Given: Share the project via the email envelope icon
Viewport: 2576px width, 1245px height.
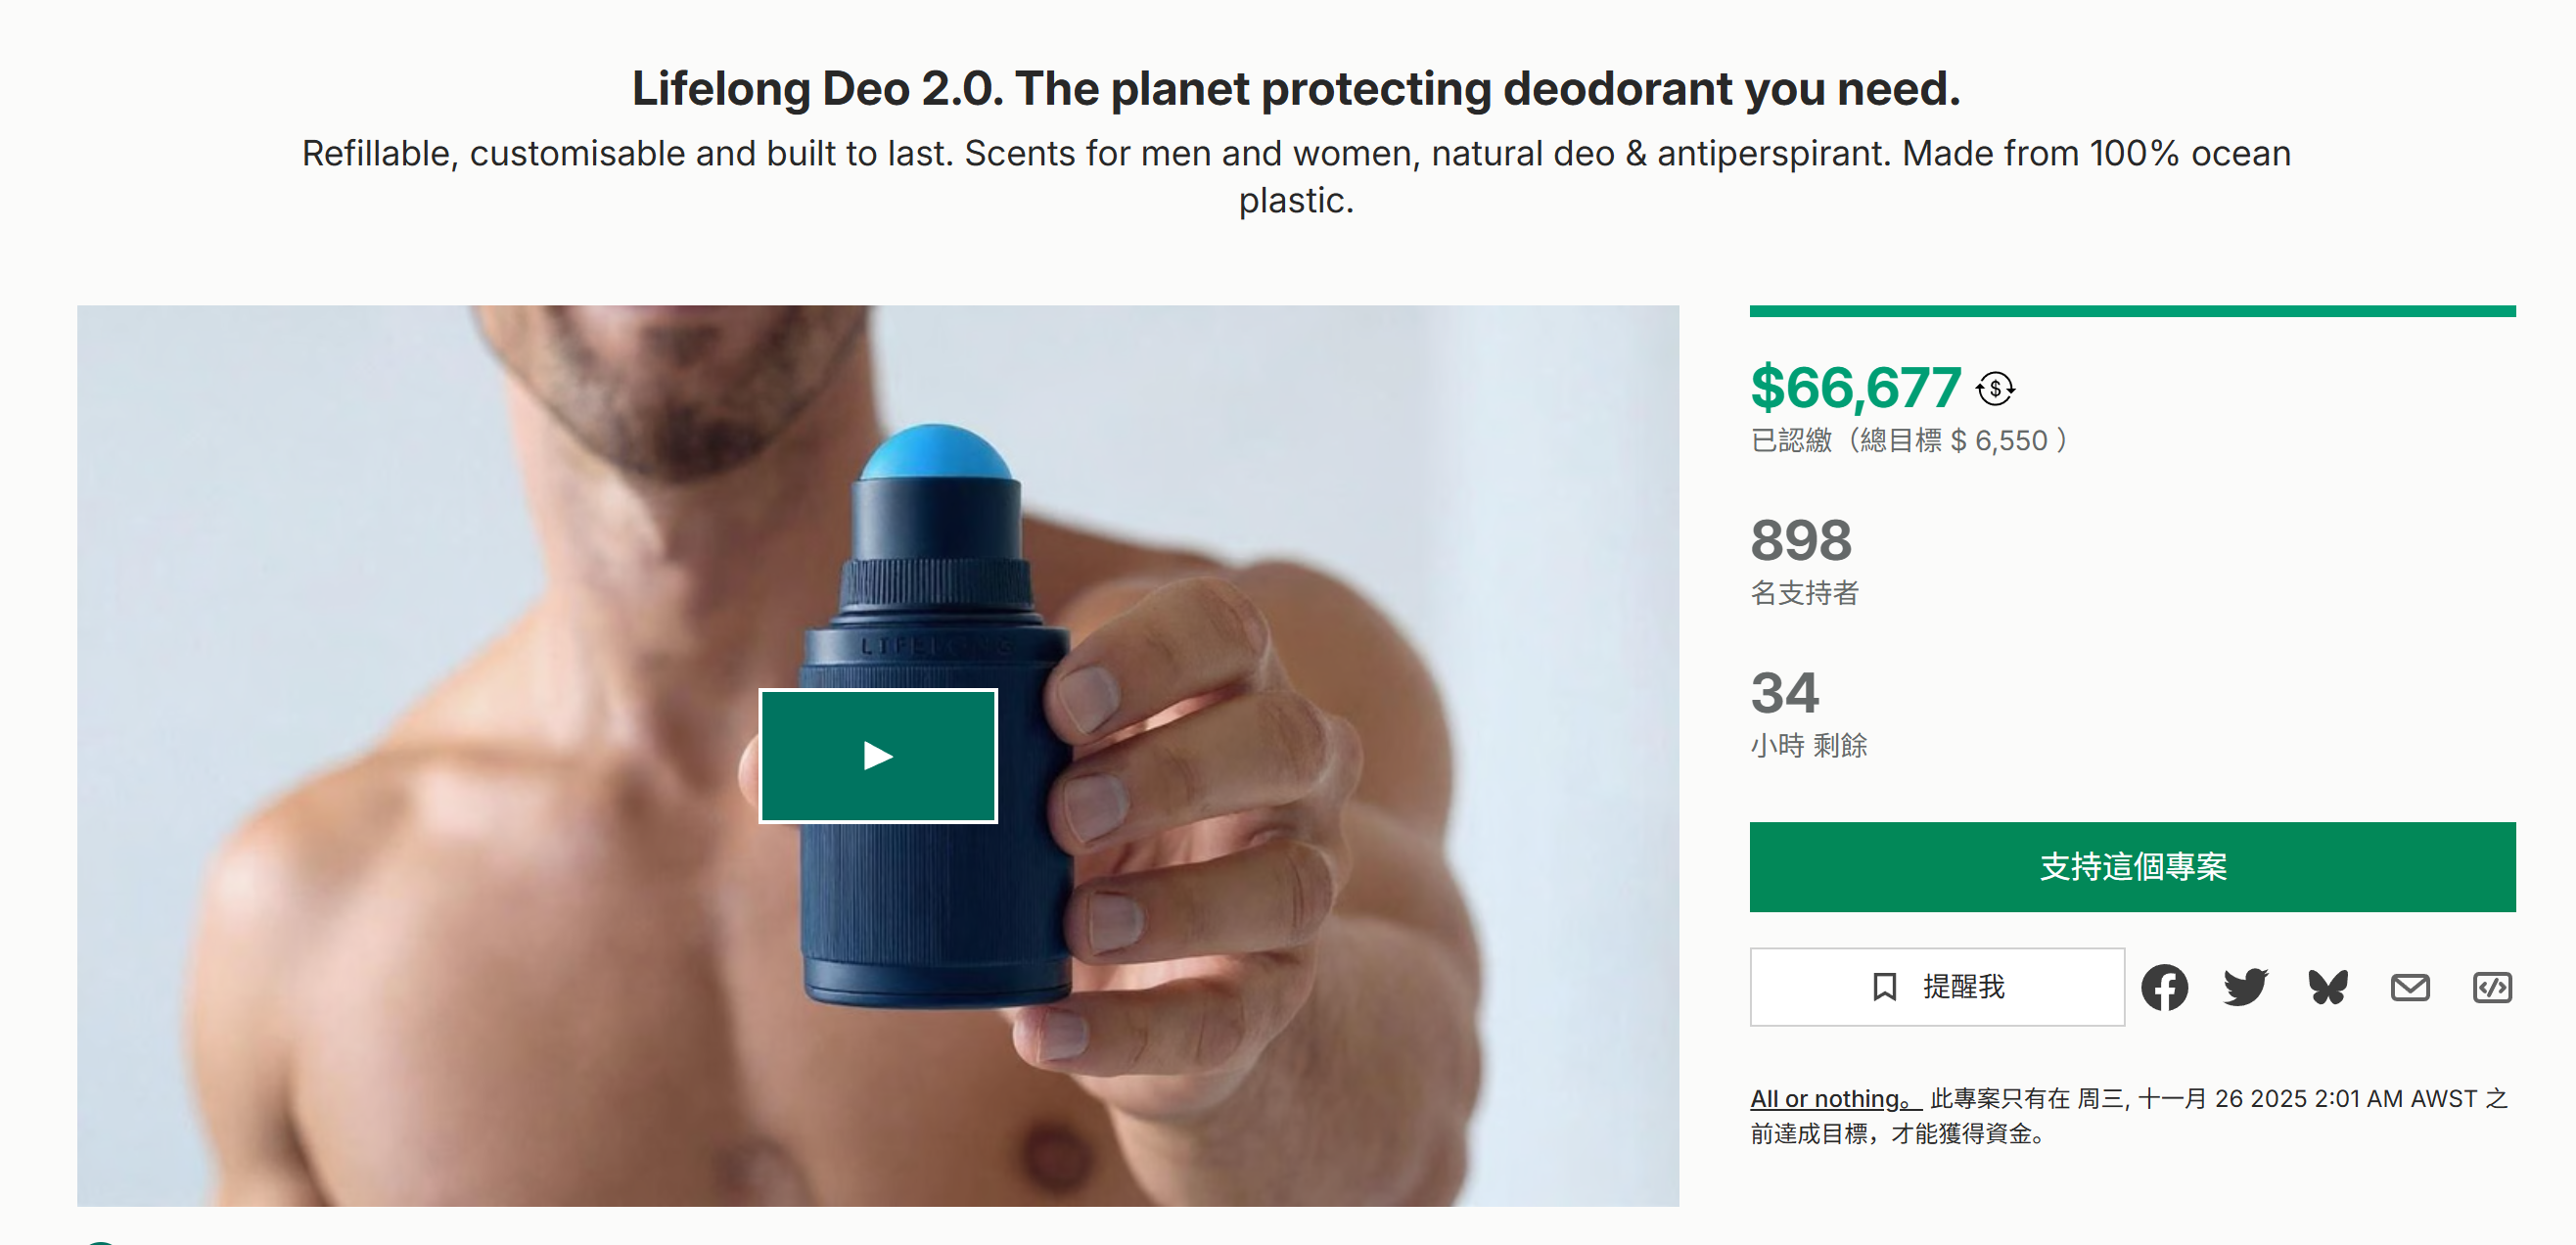Looking at the screenshot, I should (x=2410, y=987).
